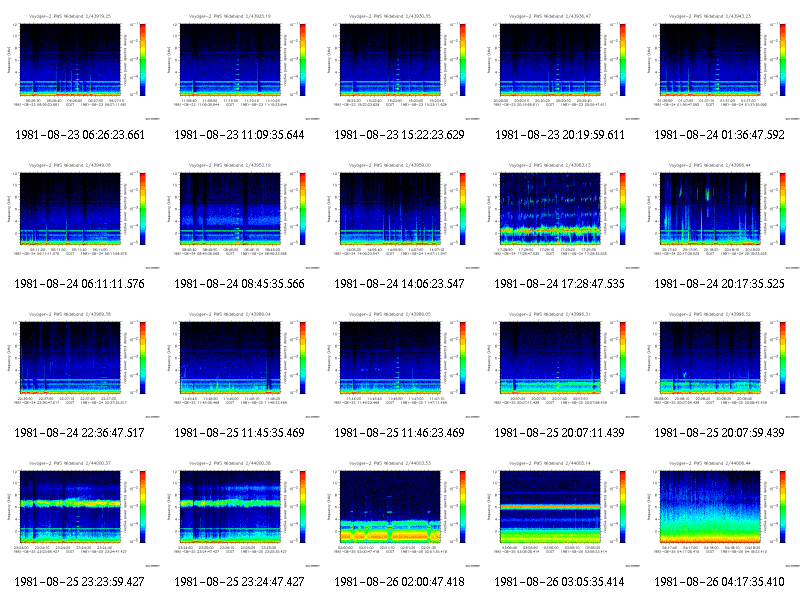Open spectrogram thumbnail dated 1981-08-23 11:09:35.644
The image size is (800, 596).
click(x=240, y=66)
